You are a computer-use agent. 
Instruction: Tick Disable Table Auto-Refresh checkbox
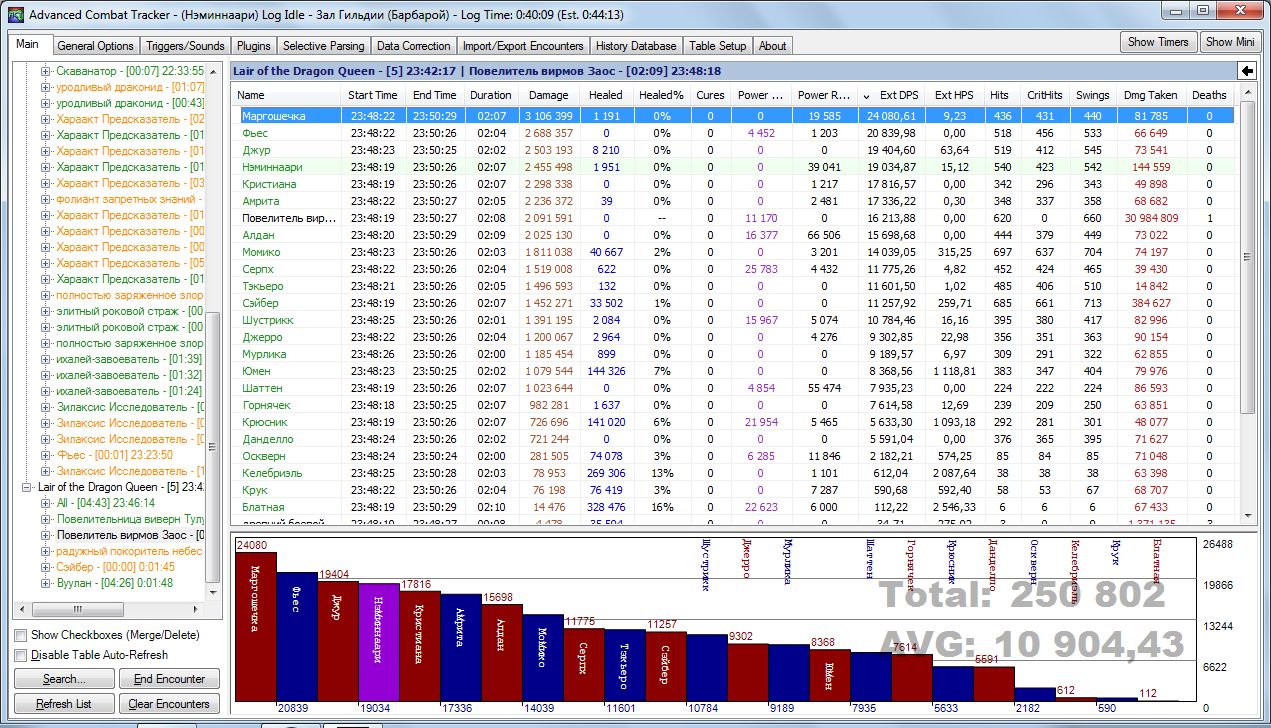tap(21, 655)
